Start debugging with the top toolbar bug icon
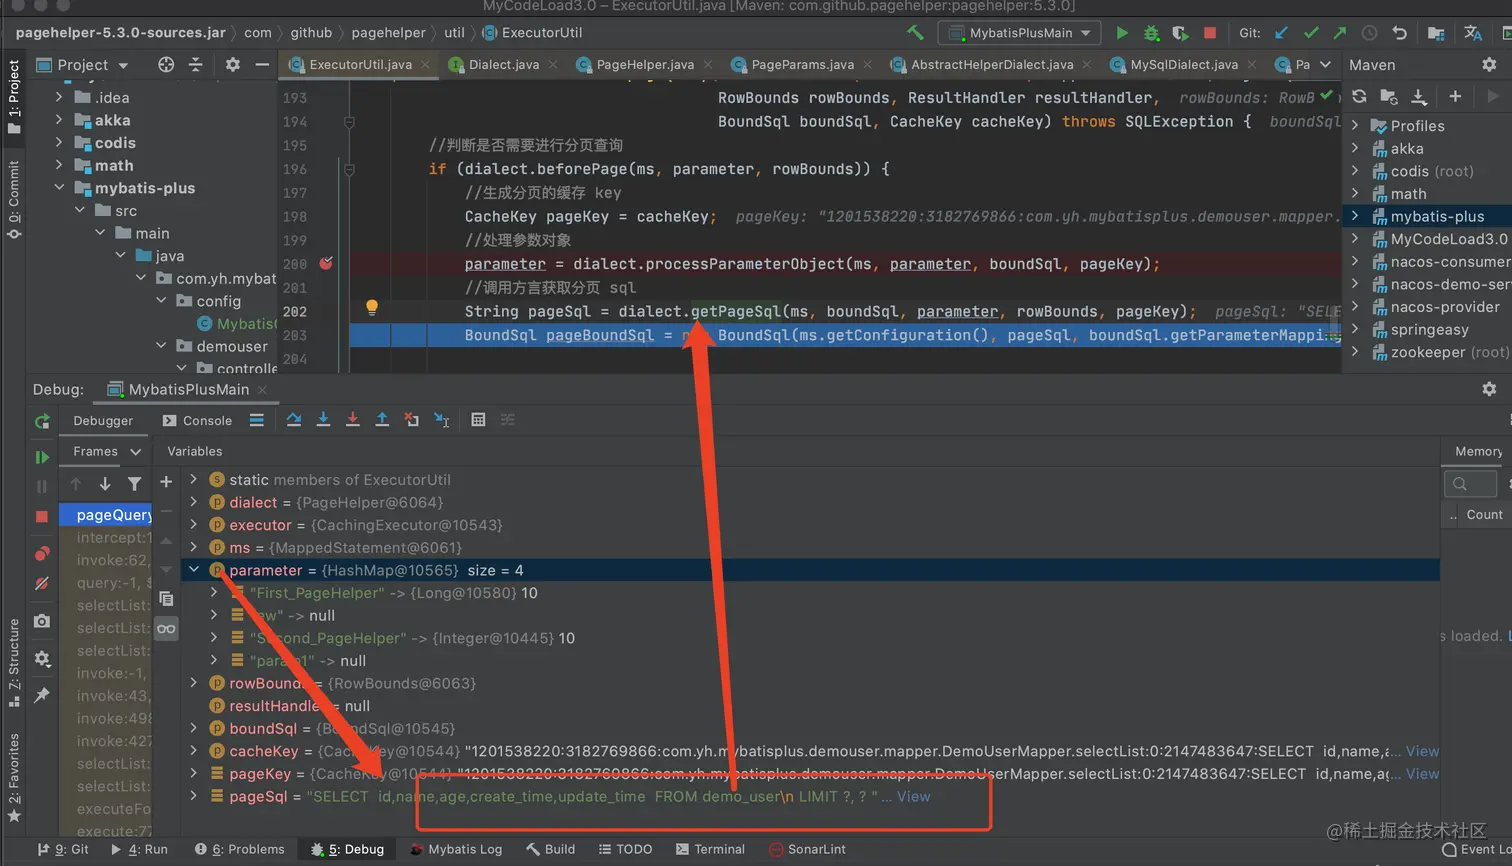 (1151, 33)
